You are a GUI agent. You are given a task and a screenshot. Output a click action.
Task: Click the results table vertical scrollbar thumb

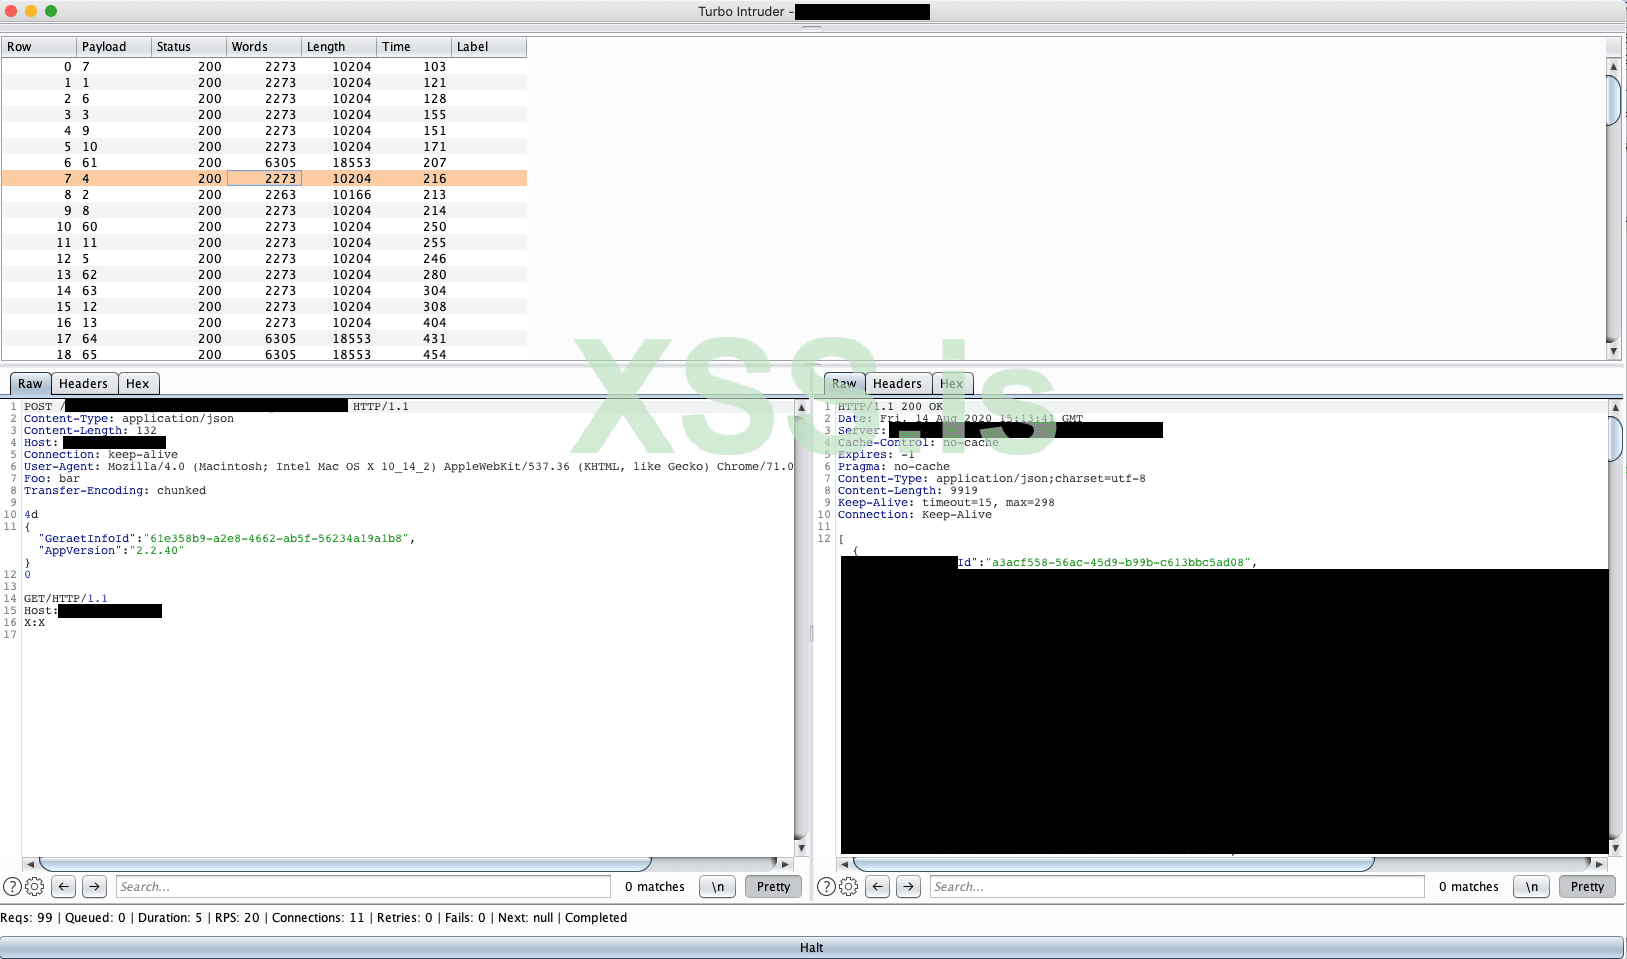[x=1613, y=100]
